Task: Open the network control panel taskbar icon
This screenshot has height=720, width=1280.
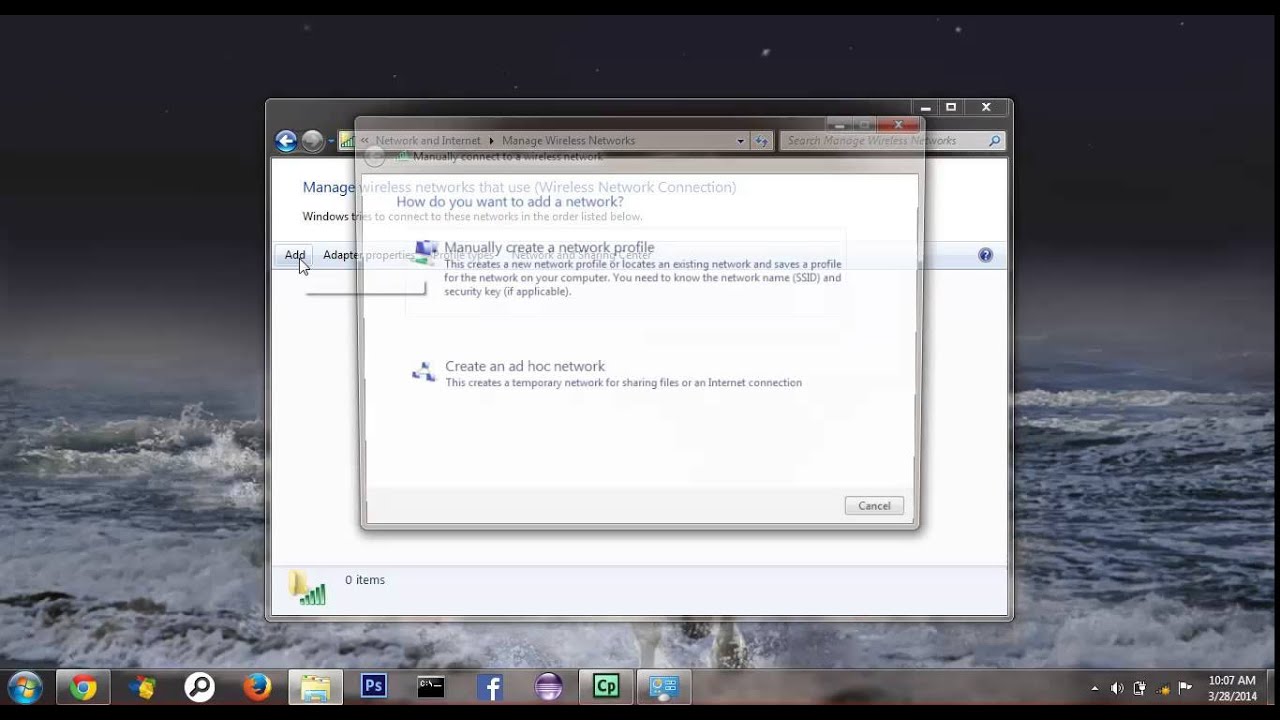Action: coord(664,687)
